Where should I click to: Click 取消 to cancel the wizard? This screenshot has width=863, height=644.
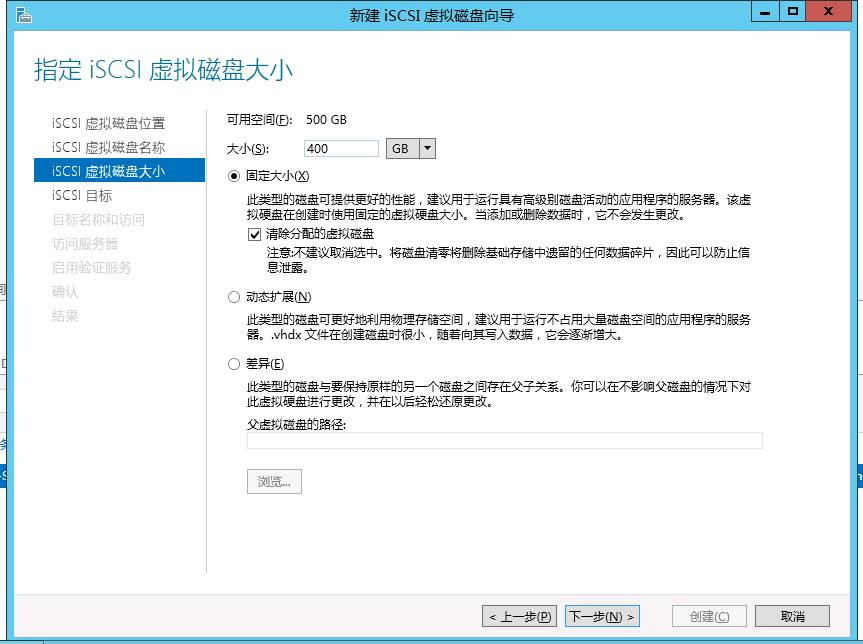point(792,616)
